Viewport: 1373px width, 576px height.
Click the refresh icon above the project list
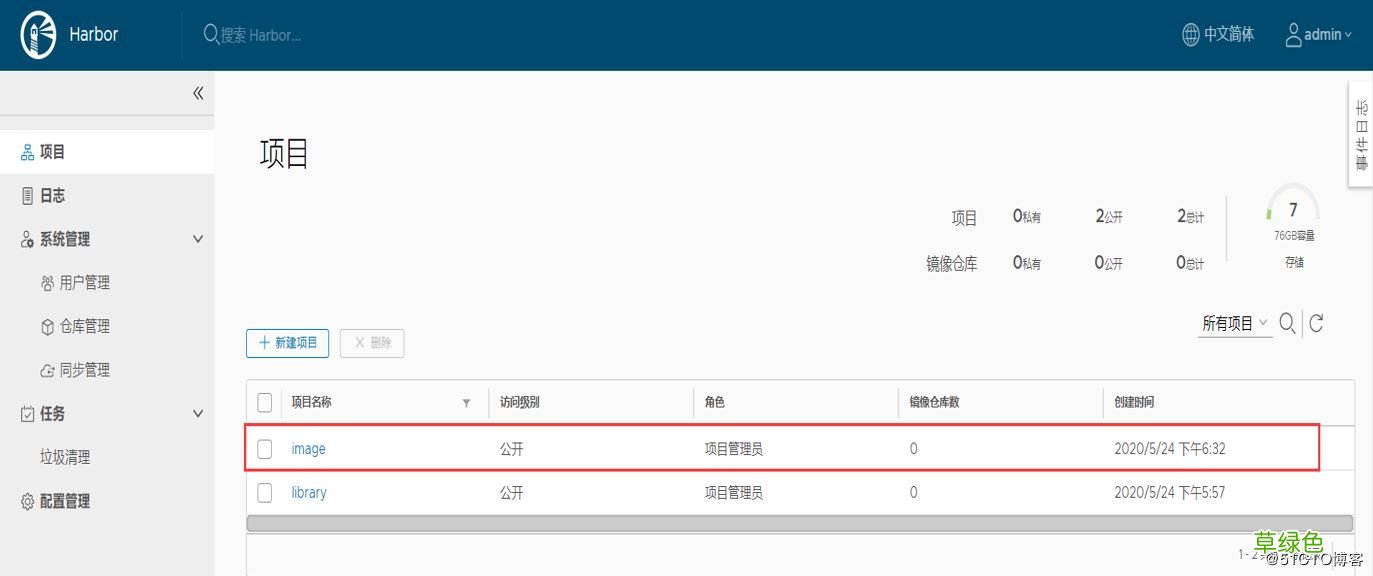click(1317, 322)
